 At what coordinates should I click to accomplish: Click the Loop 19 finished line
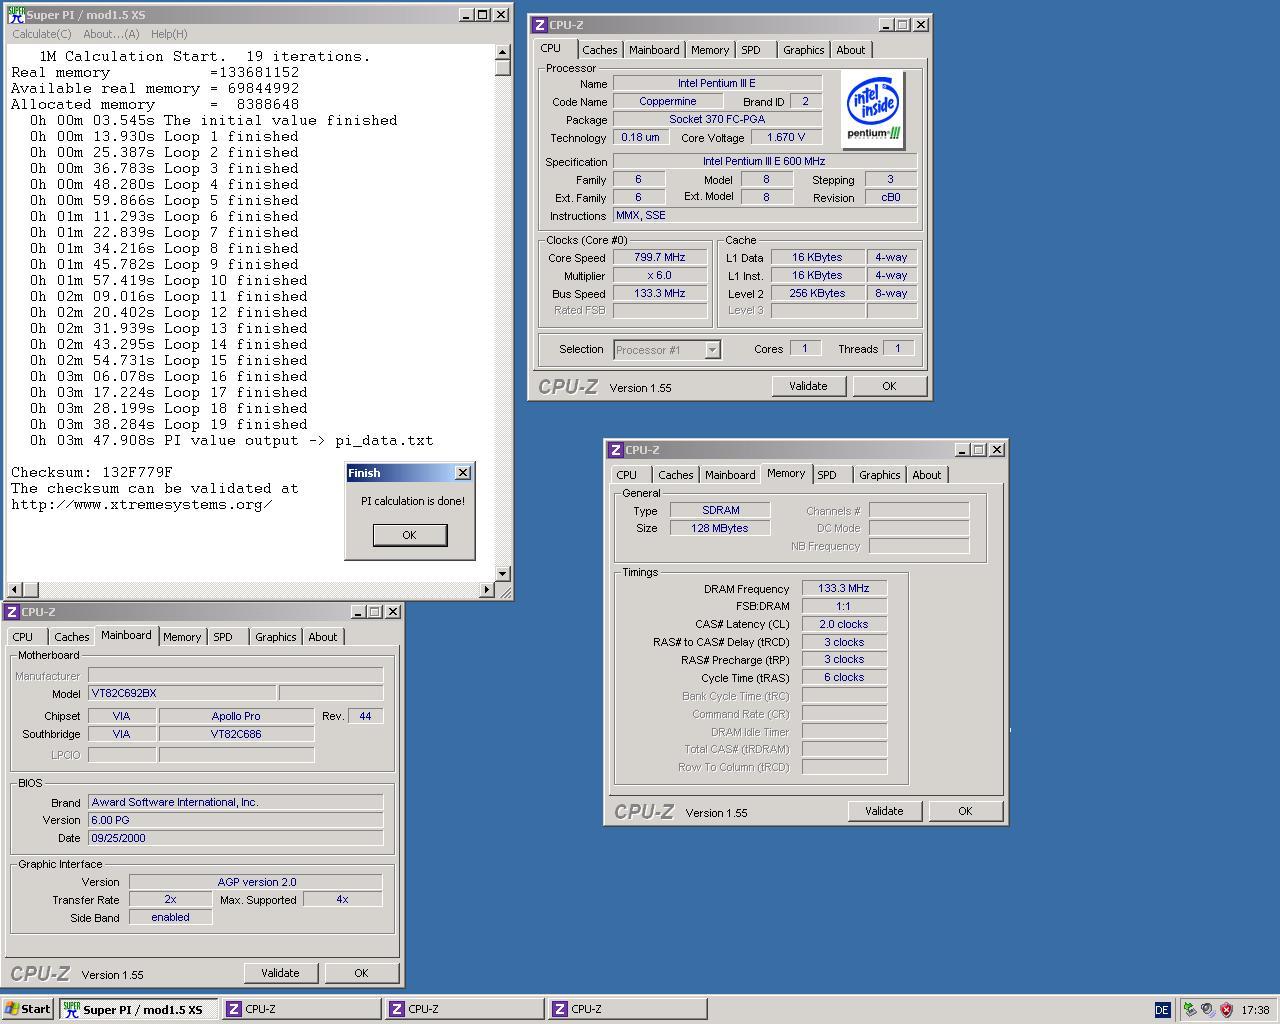tap(168, 424)
